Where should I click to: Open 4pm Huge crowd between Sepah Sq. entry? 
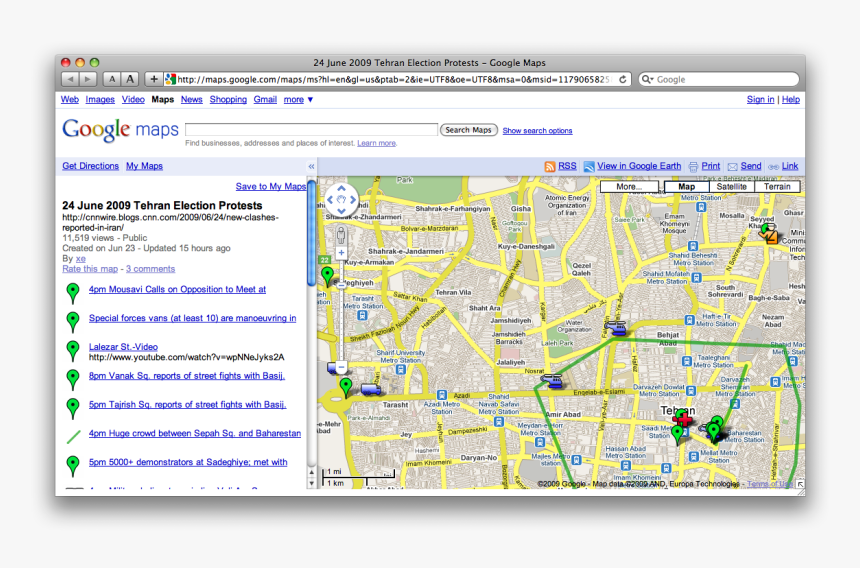[195, 433]
